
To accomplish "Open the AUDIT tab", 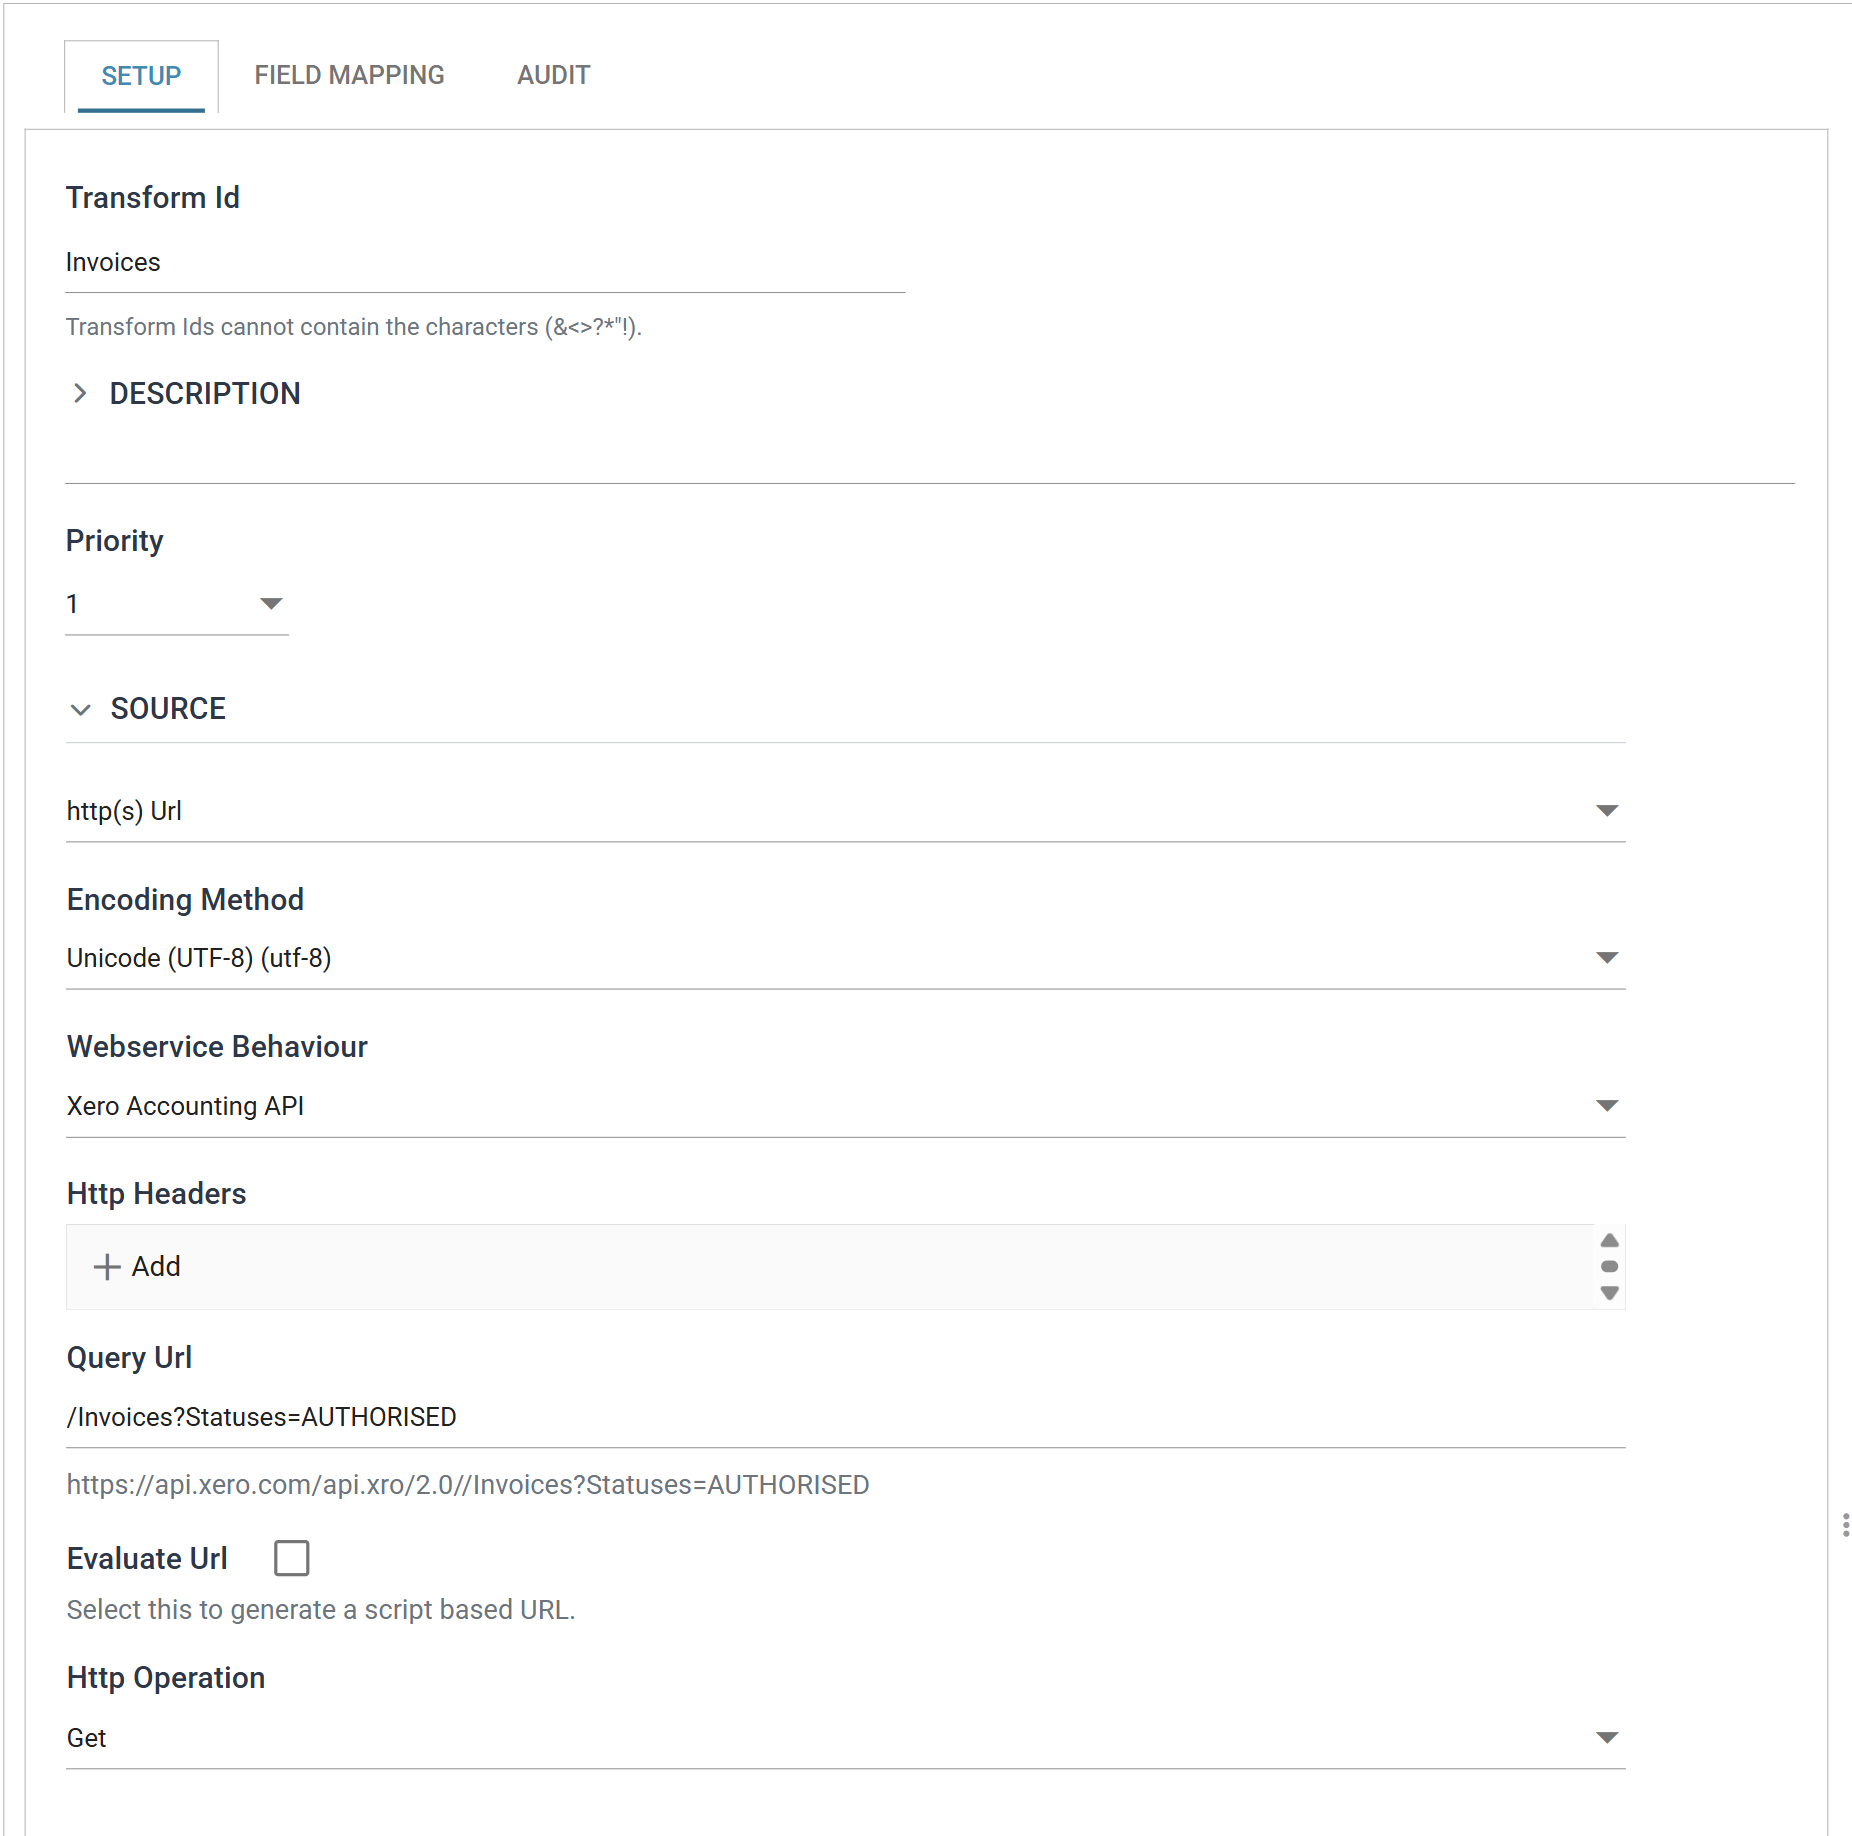I will [x=553, y=75].
